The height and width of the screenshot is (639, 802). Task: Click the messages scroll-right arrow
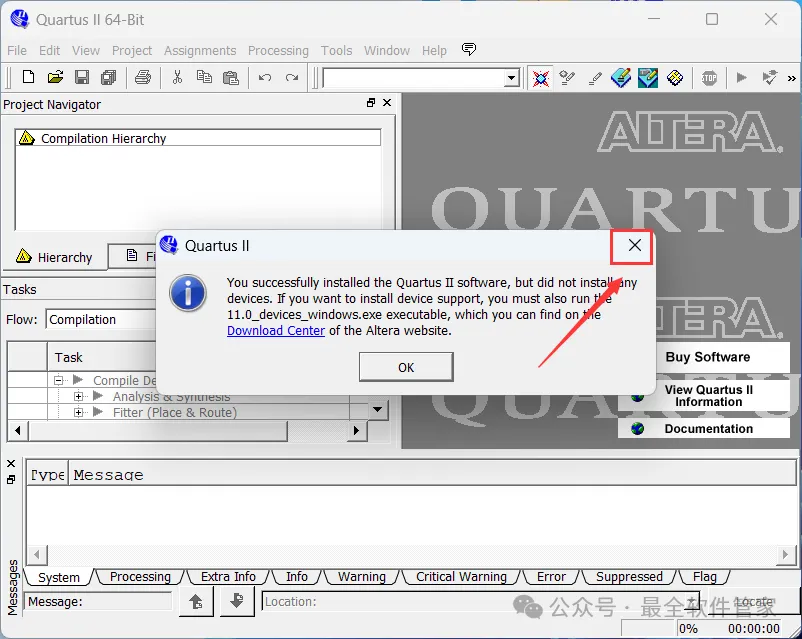[785, 554]
